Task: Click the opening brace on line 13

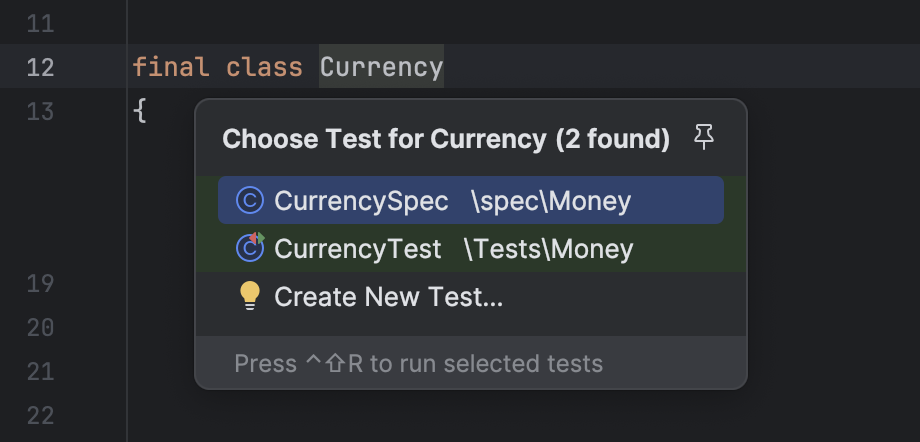Action: tap(140, 111)
